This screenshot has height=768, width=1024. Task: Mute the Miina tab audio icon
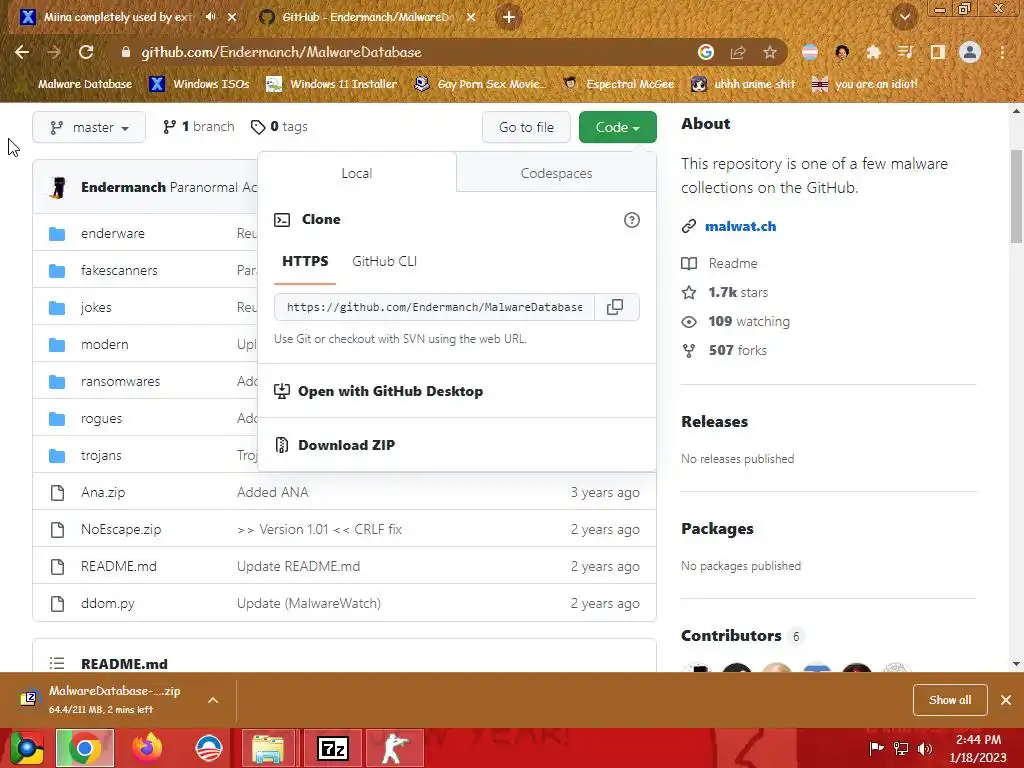tap(210, 17)
